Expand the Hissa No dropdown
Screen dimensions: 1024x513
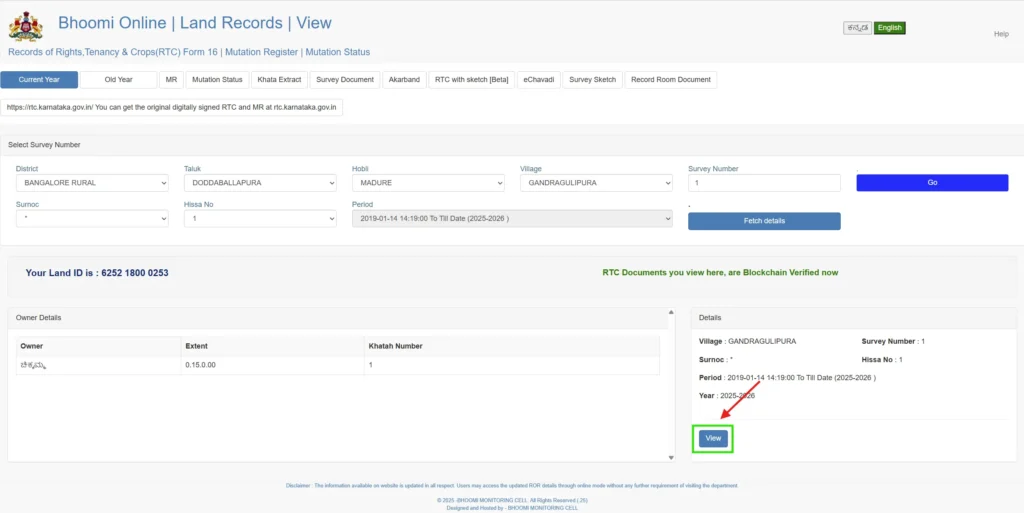[x=260, y=218]
